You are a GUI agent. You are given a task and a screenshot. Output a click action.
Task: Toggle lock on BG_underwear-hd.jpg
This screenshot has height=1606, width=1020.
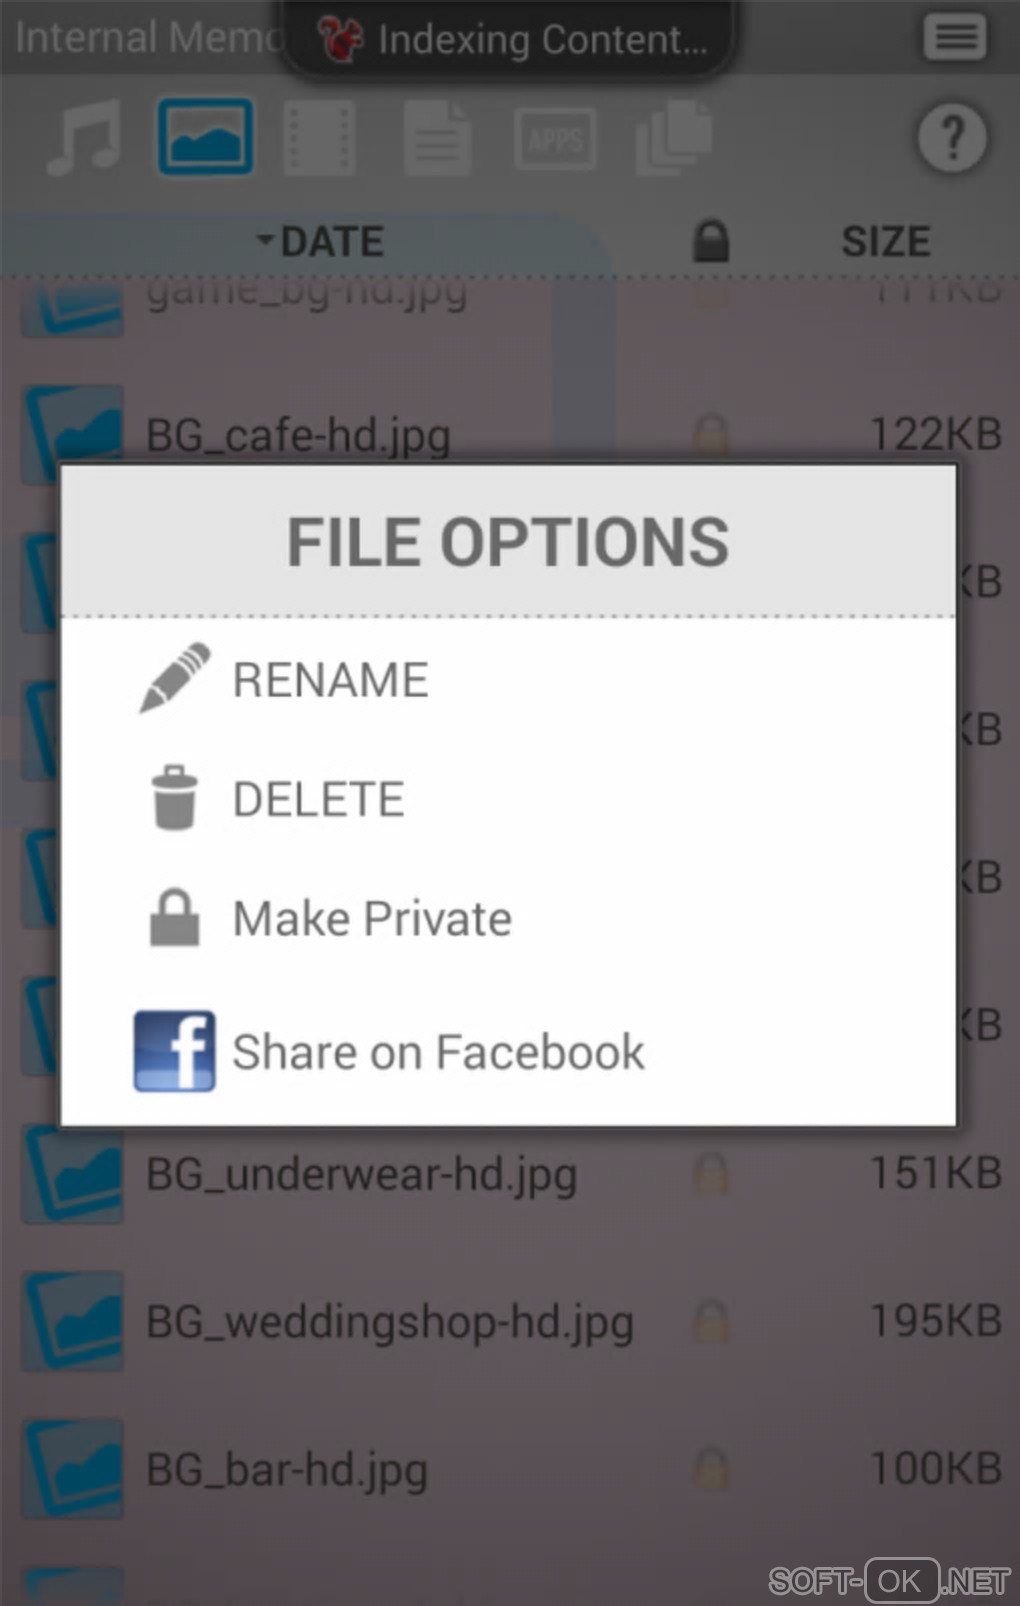coord(711,1173)
